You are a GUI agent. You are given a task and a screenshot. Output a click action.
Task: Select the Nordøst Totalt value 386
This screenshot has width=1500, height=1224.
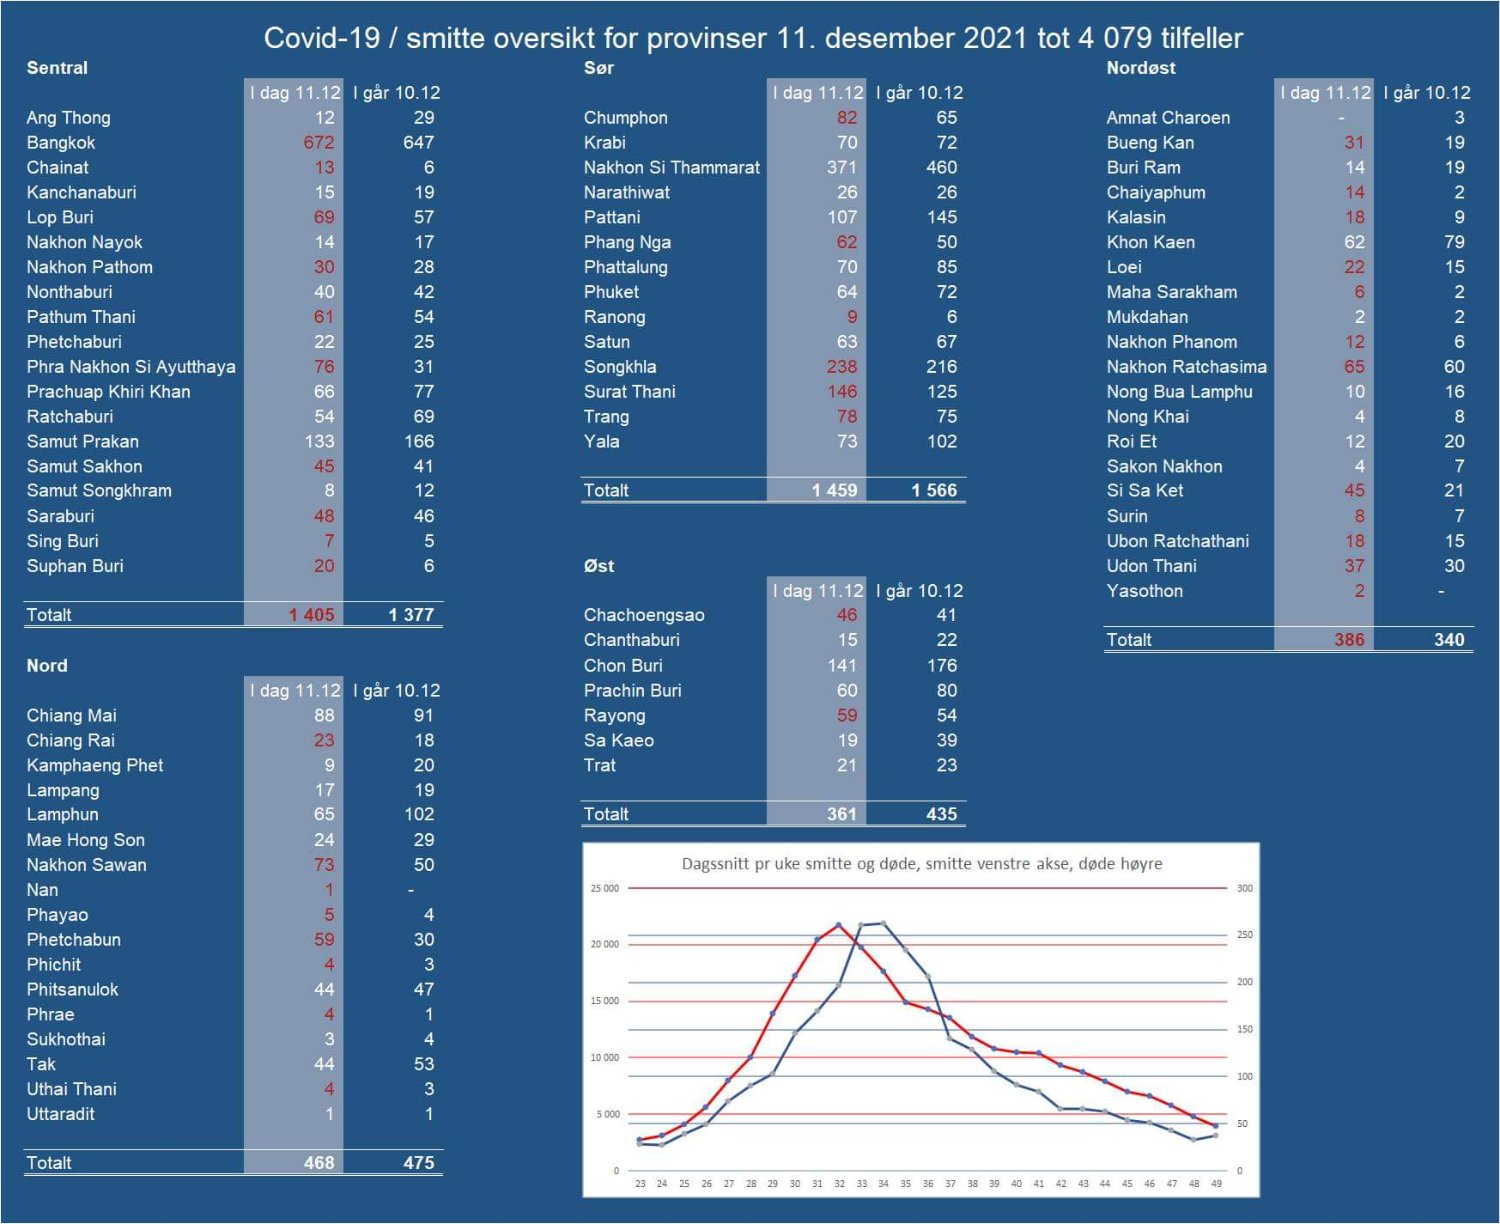coord(1349,640)
